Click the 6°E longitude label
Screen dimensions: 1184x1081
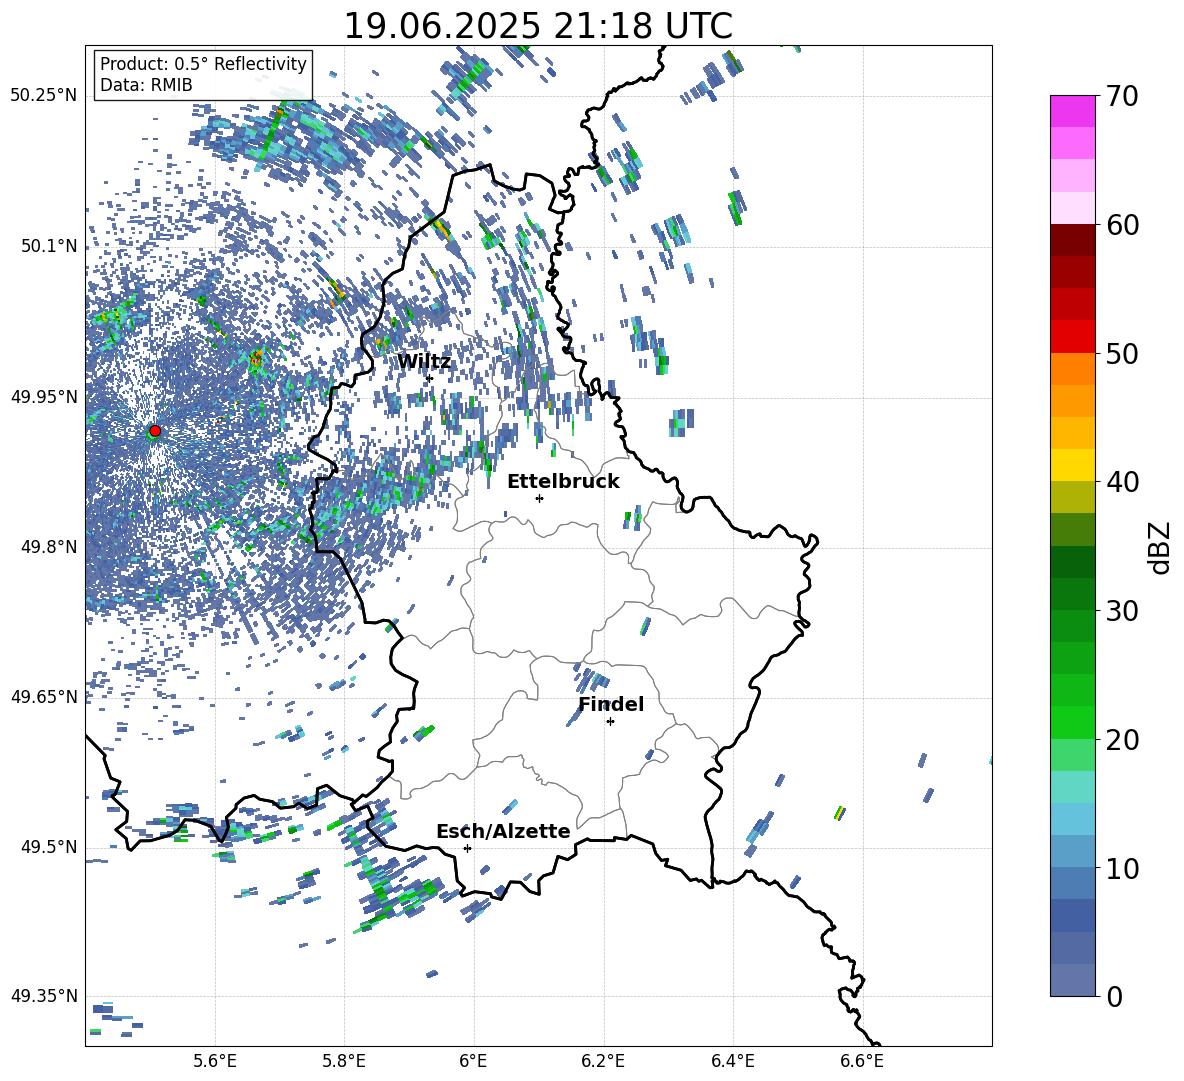point(473,1061)
